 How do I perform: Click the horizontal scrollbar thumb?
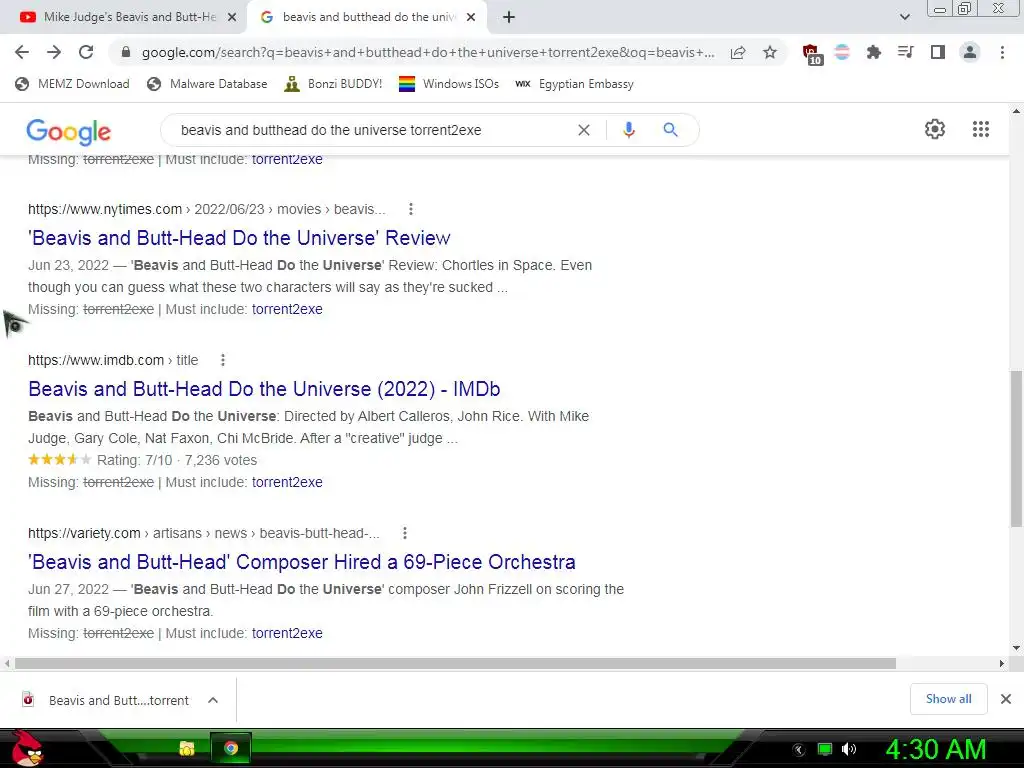tap(455, 664)
